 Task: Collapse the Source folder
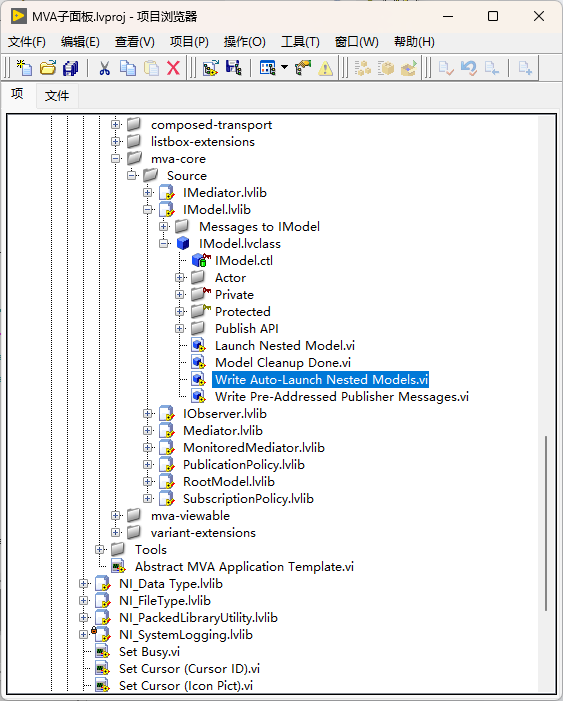click(x=131, y=176)
